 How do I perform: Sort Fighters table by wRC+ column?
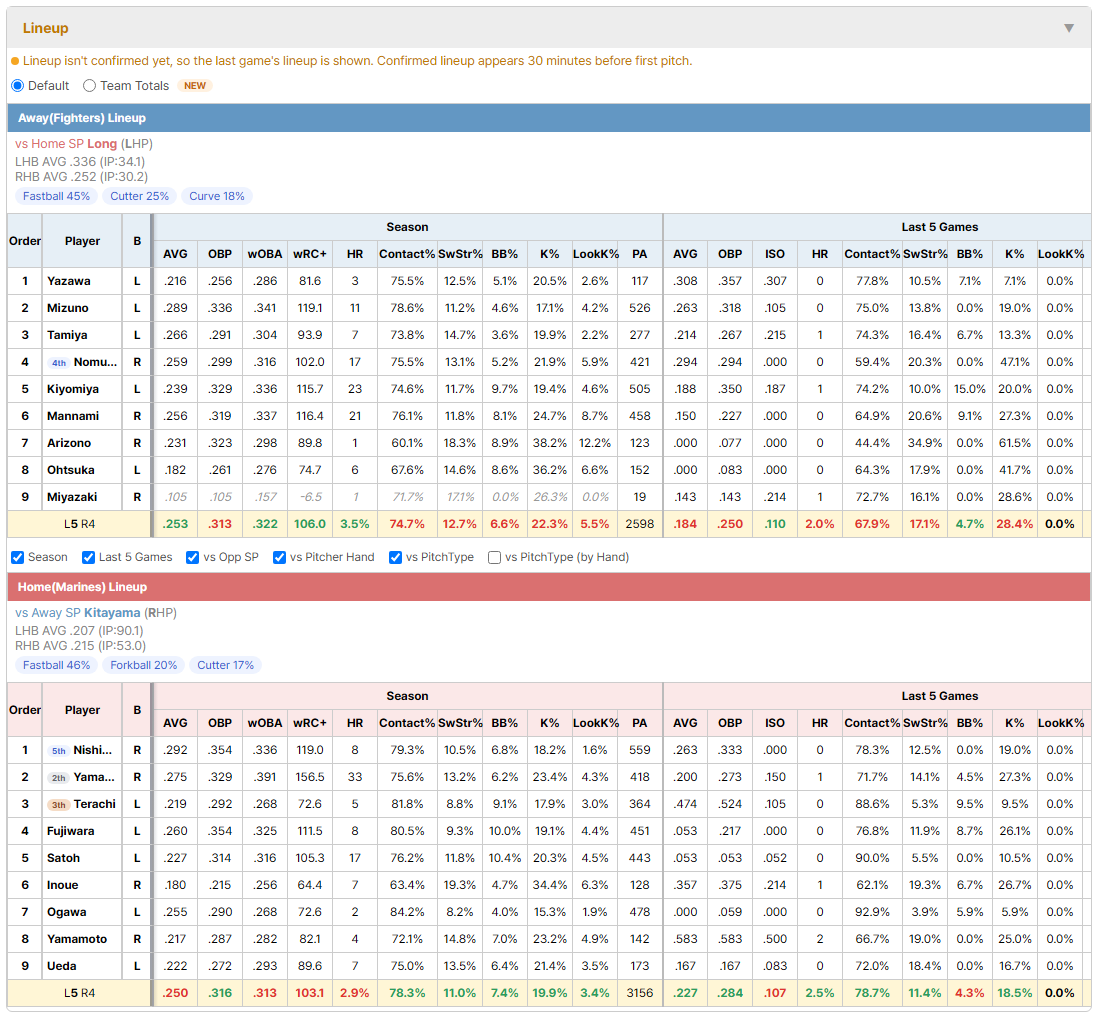point(310,254)
